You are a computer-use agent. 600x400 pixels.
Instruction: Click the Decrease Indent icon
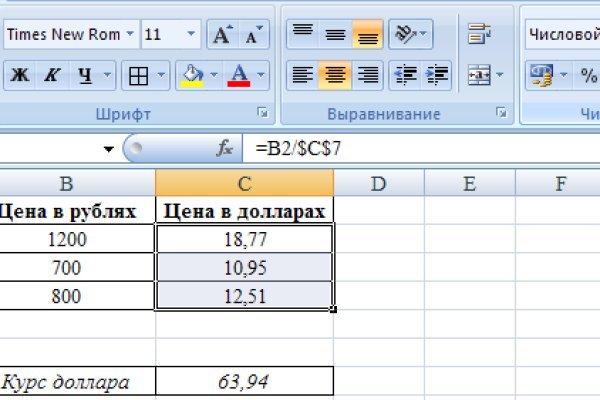click(405, 74)
